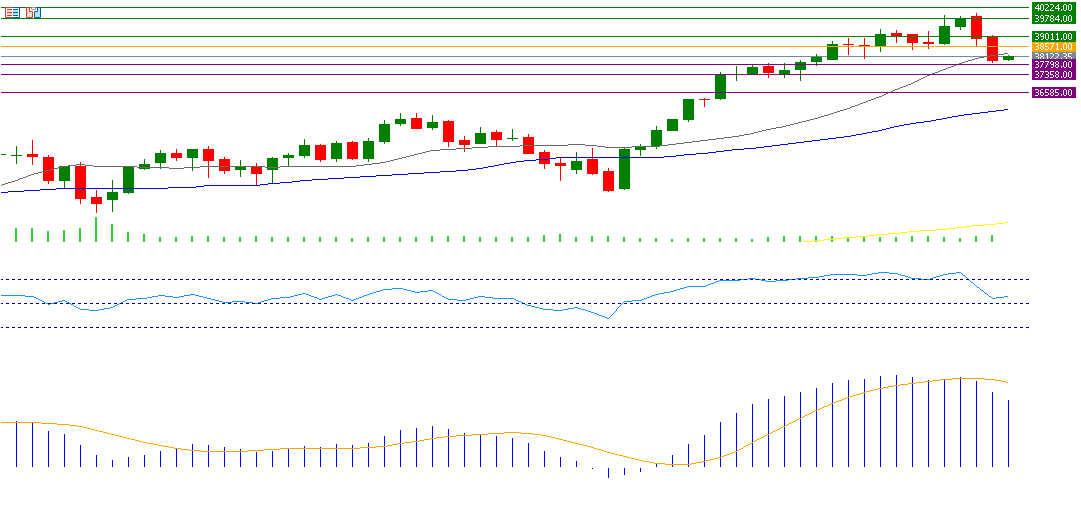Viewport: 1081px width, 506px height.
Task: Click the orange 38571.00 pivot label
Action: coord(1053,47)
